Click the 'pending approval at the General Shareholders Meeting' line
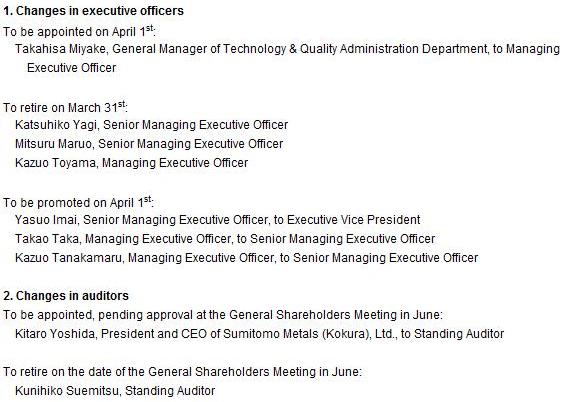563x402 pixels. (x=223, y=315)
